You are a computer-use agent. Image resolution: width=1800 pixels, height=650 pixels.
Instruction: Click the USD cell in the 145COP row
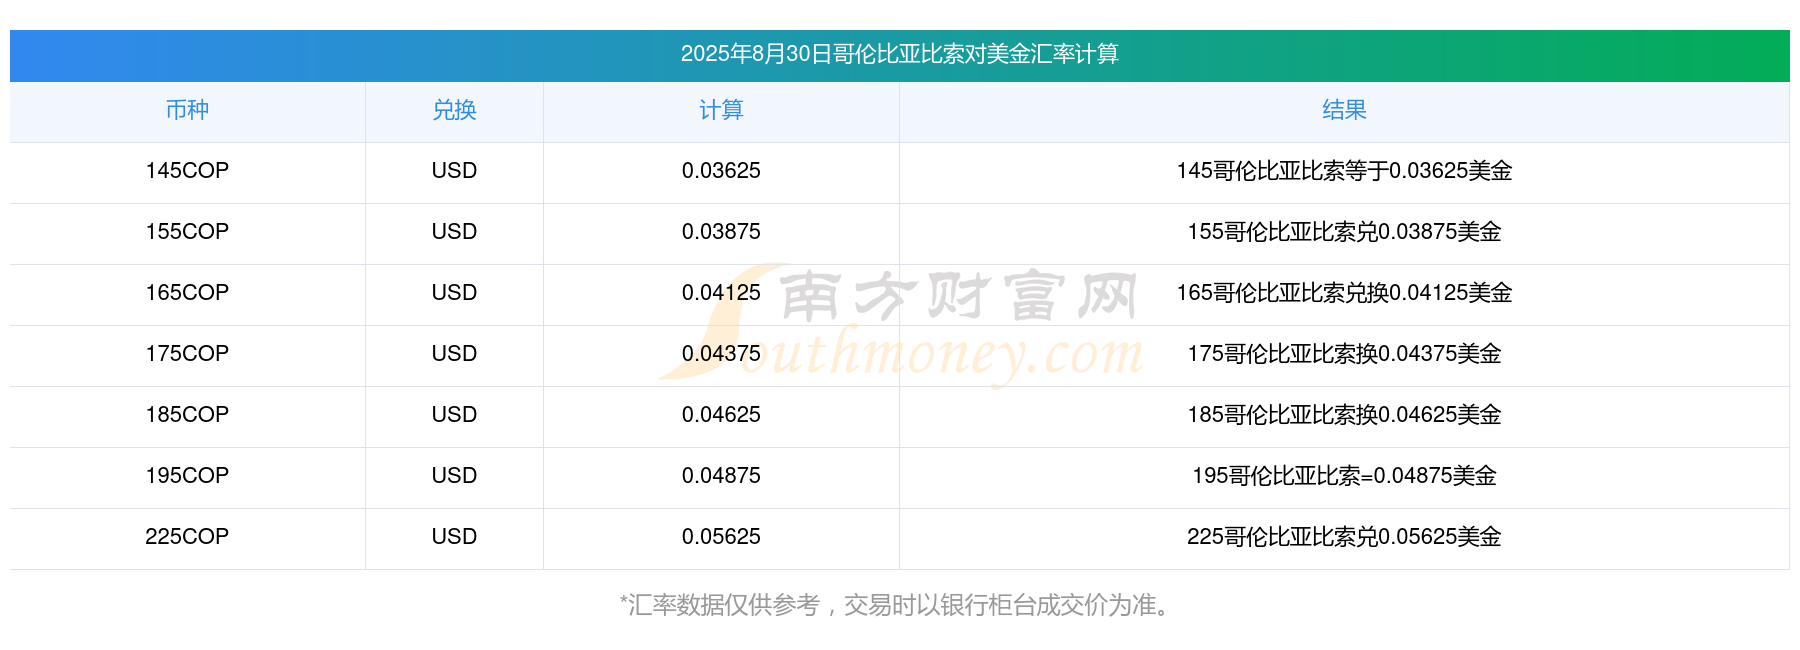point(454,171)
